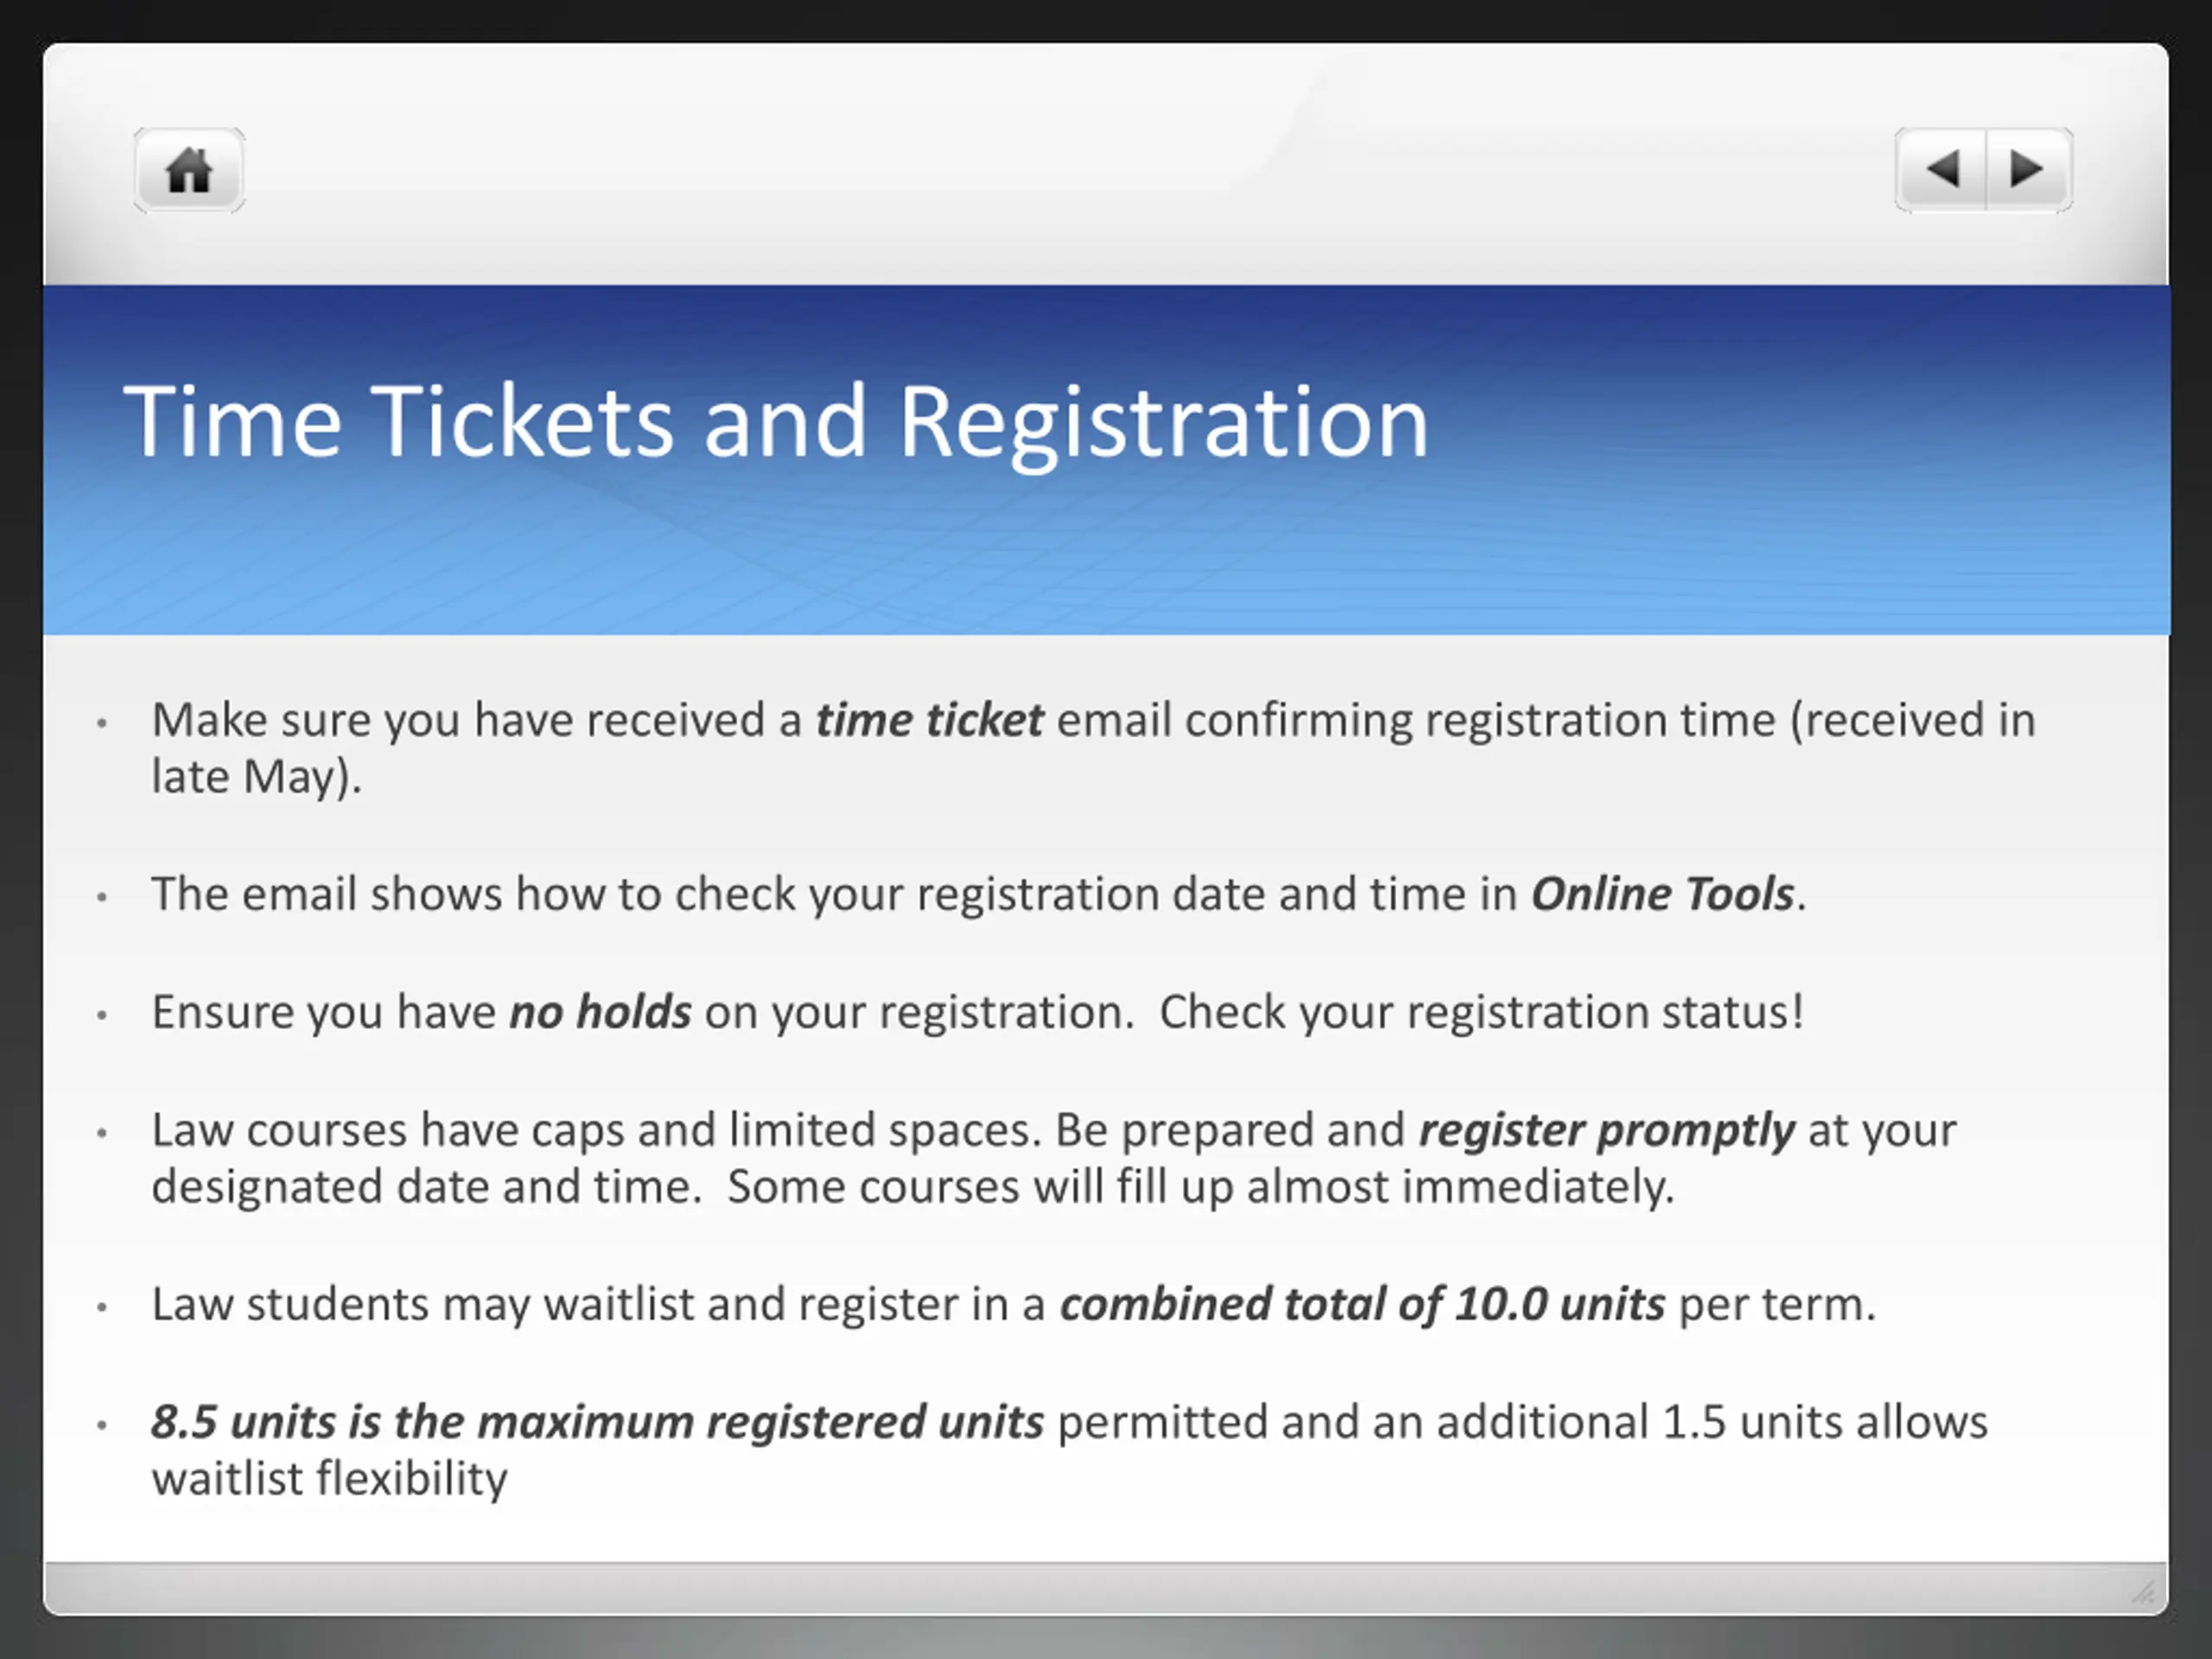The image size is (2212, 1659).
Task: Click 'Some courses will fill up almost immediately.'
Action: 1201,1187
